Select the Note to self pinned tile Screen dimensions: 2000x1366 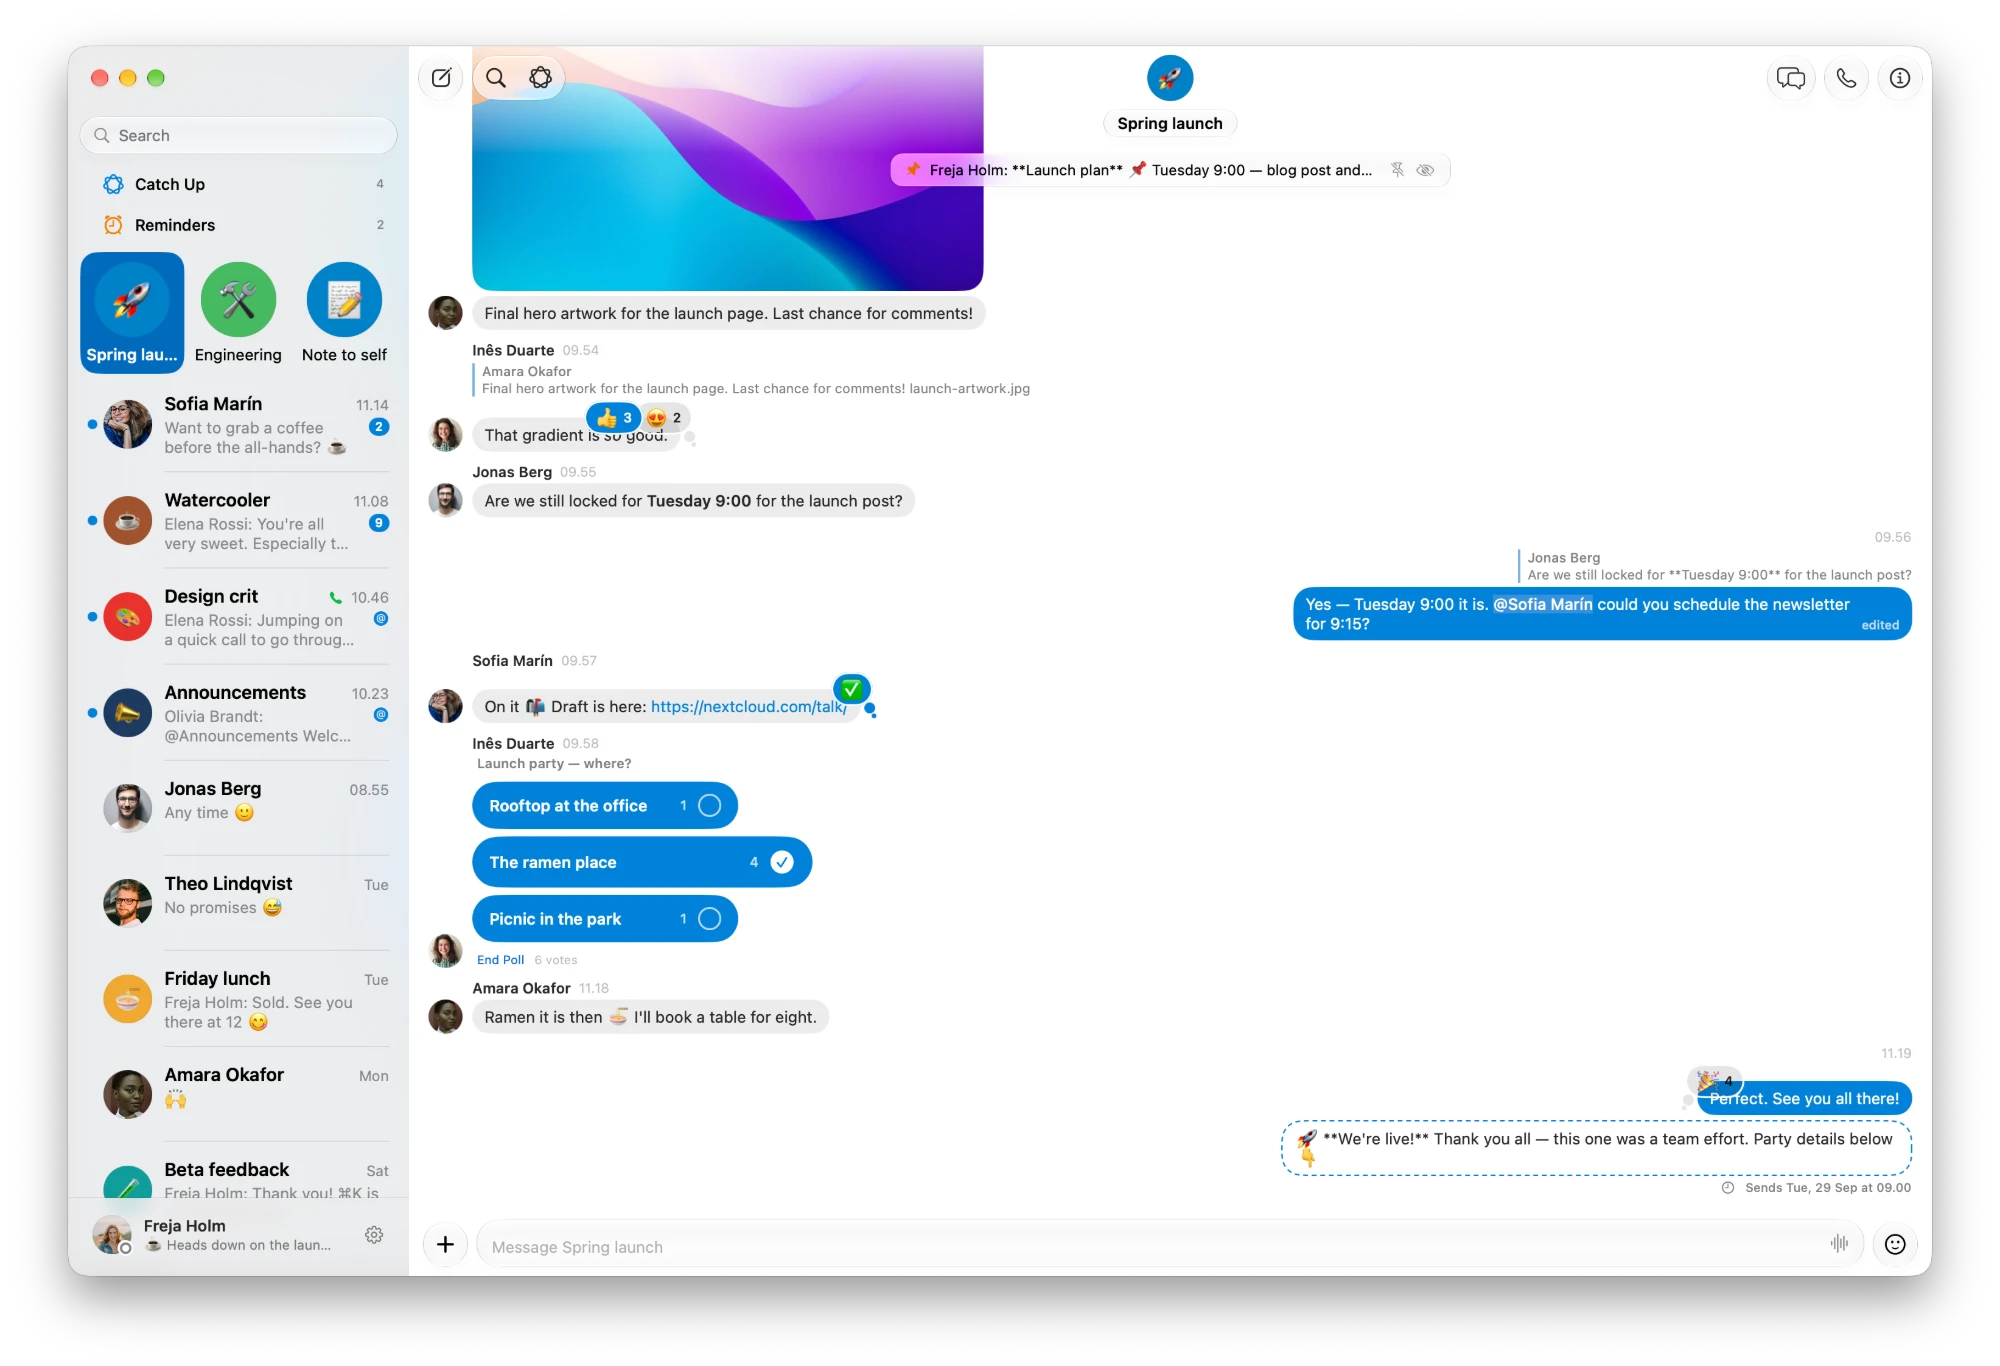[344, 313]
